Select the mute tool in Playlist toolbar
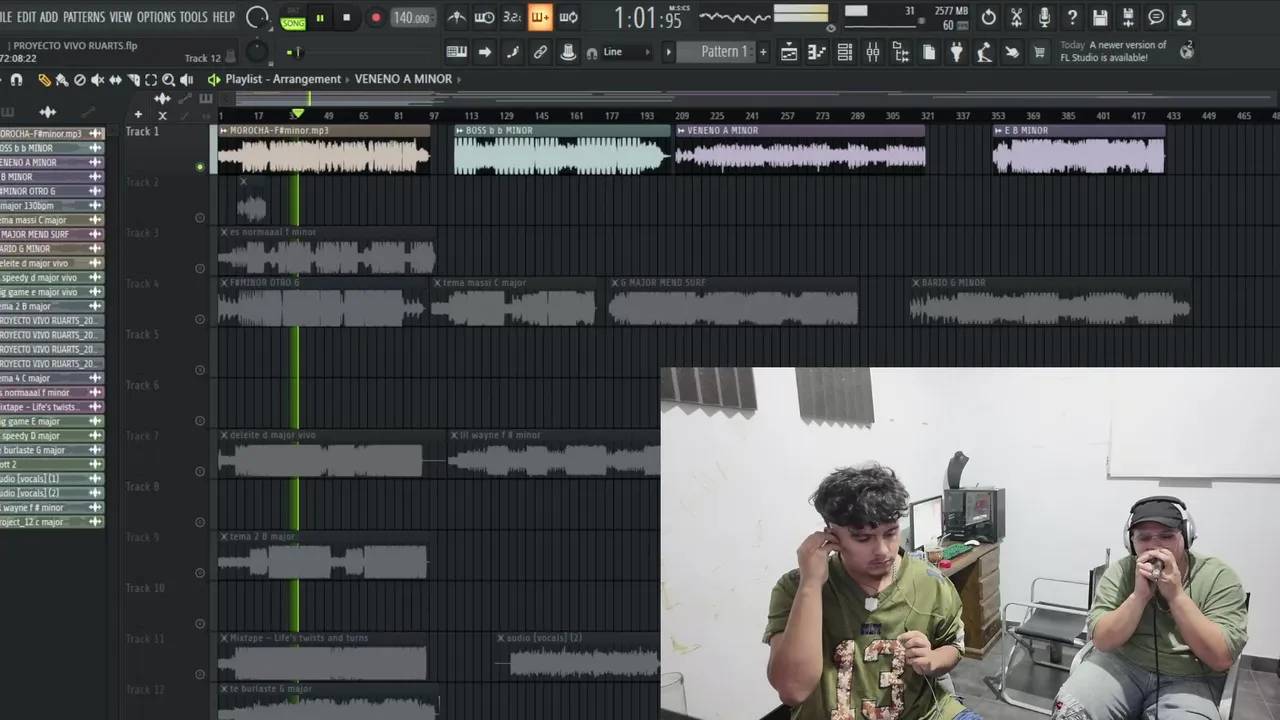 tap(97, 80)
